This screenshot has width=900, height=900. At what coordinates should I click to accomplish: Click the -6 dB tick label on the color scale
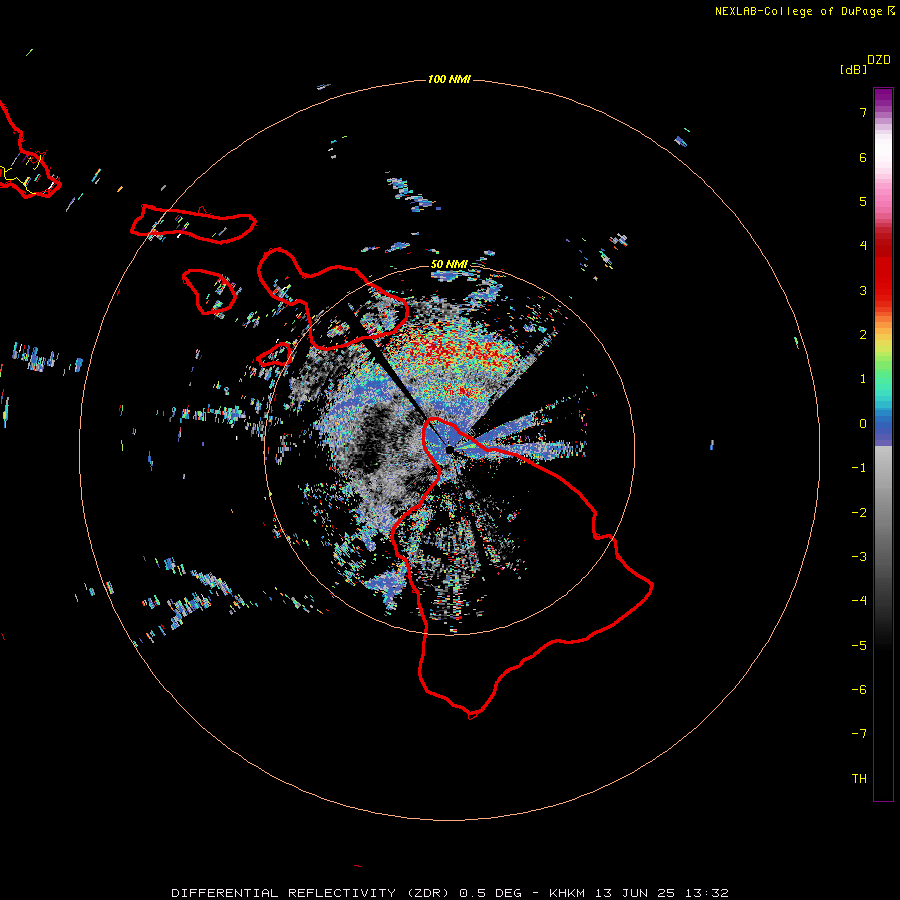tap(859, 690)
